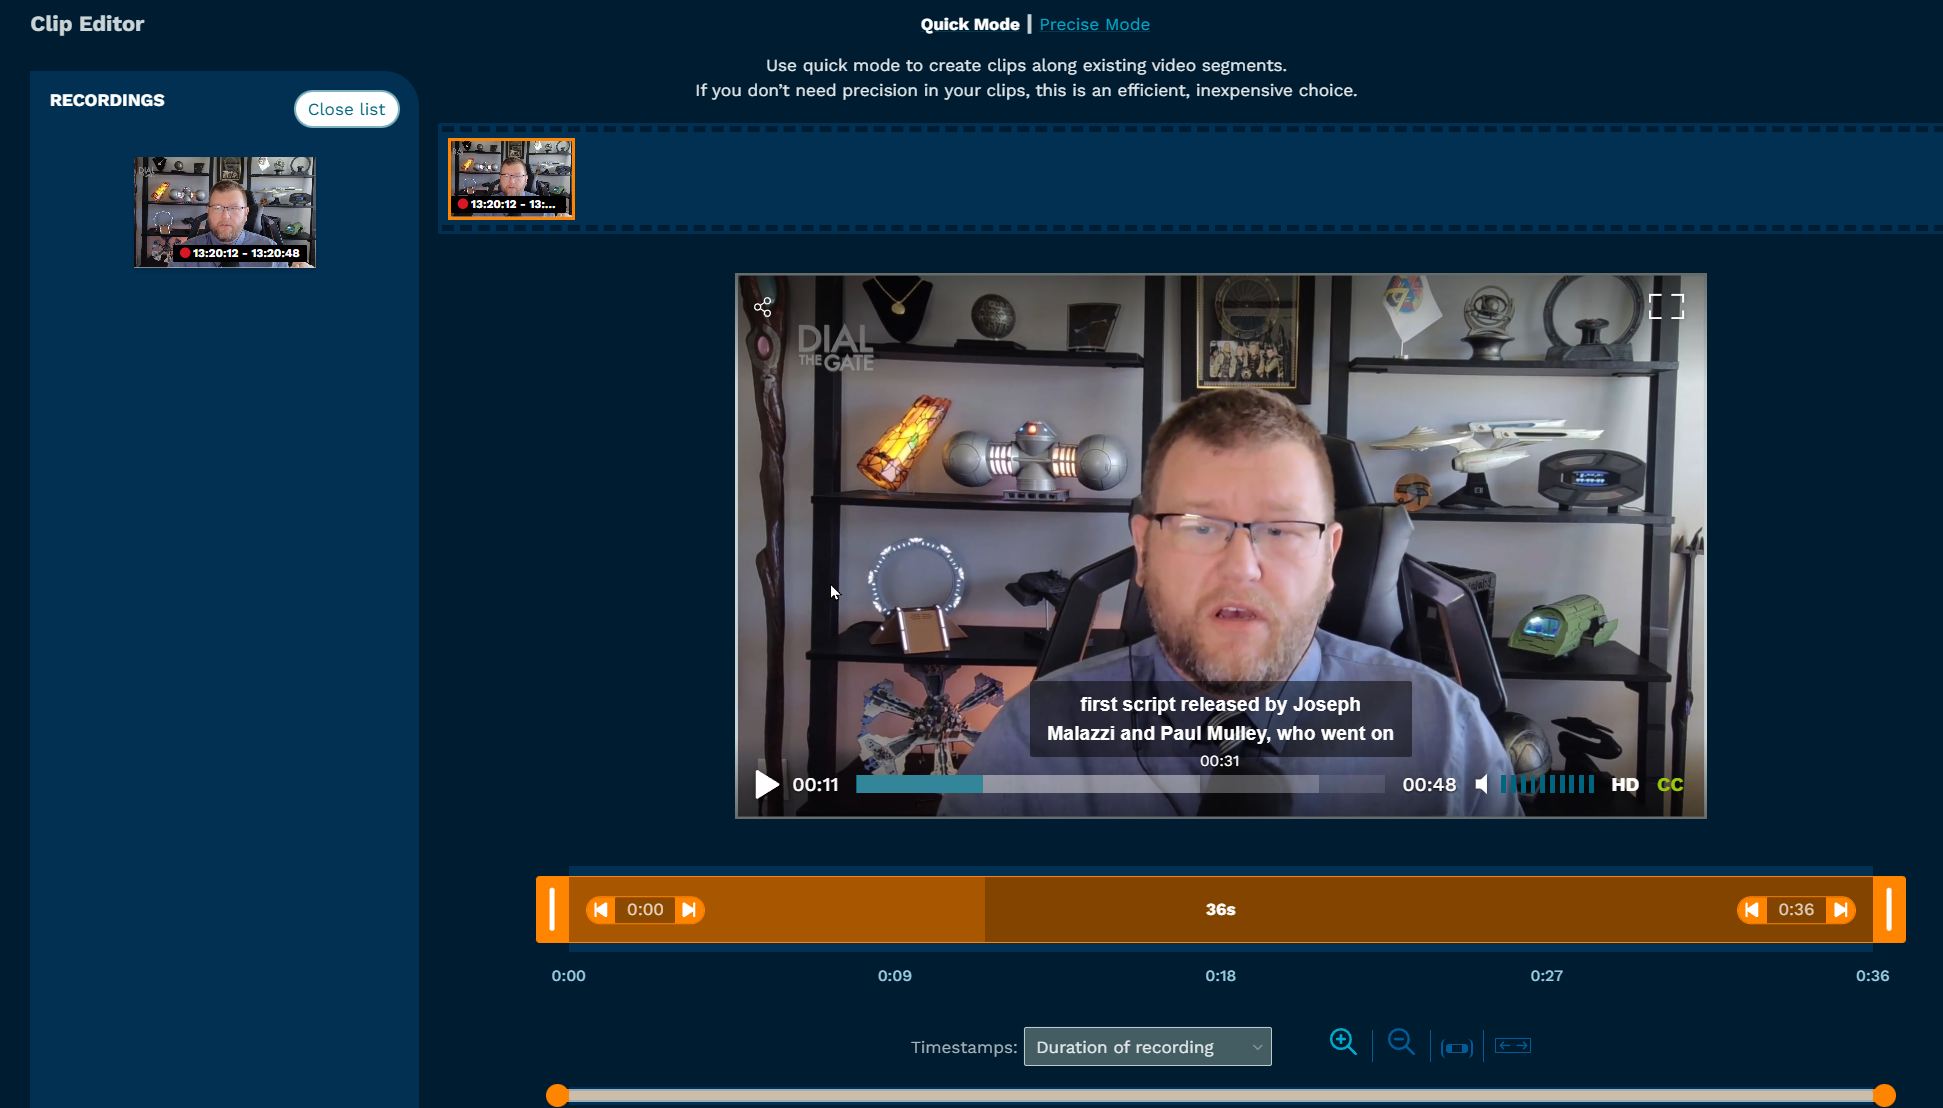The image size is (1943, 1108).
Task: Click the left clip trim handle
Action: point(552,910)
